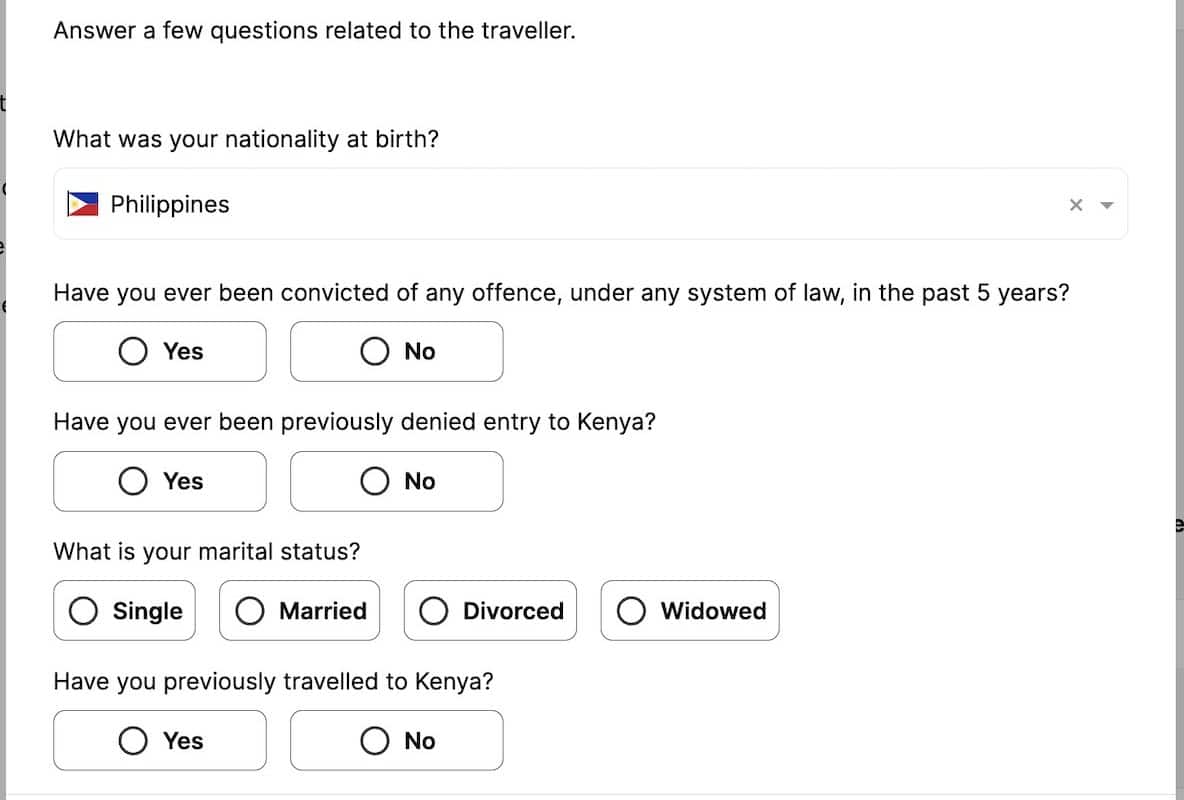Answer No to previously travelled to Kenya

[397, 741]
